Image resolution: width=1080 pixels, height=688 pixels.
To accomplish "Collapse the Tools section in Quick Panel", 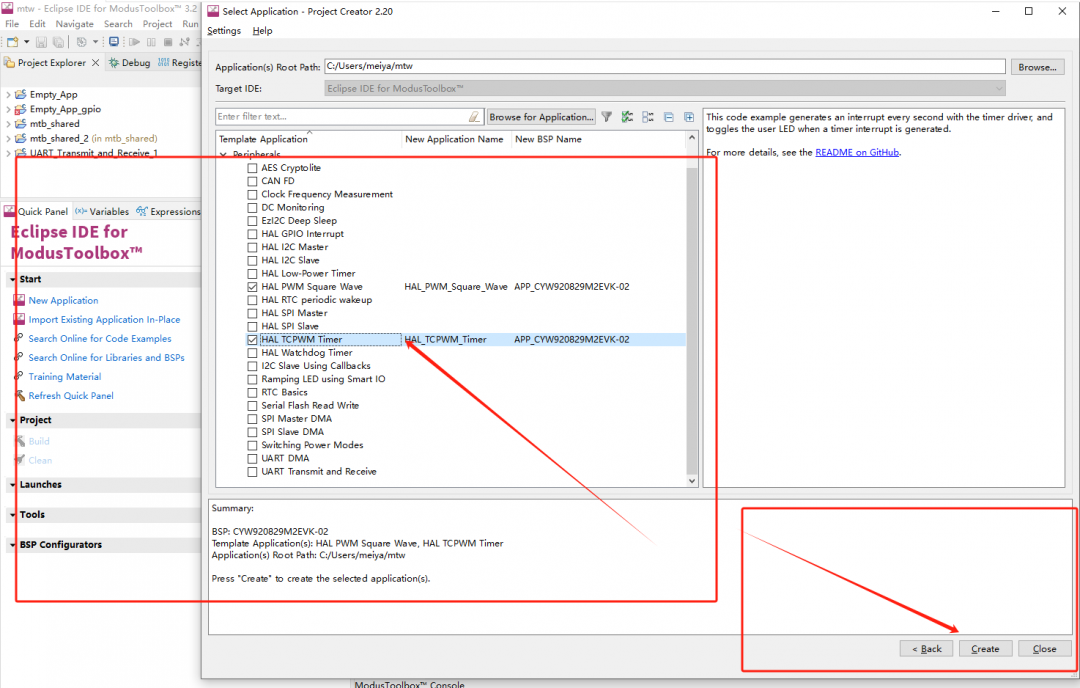I will coord(13,514).
